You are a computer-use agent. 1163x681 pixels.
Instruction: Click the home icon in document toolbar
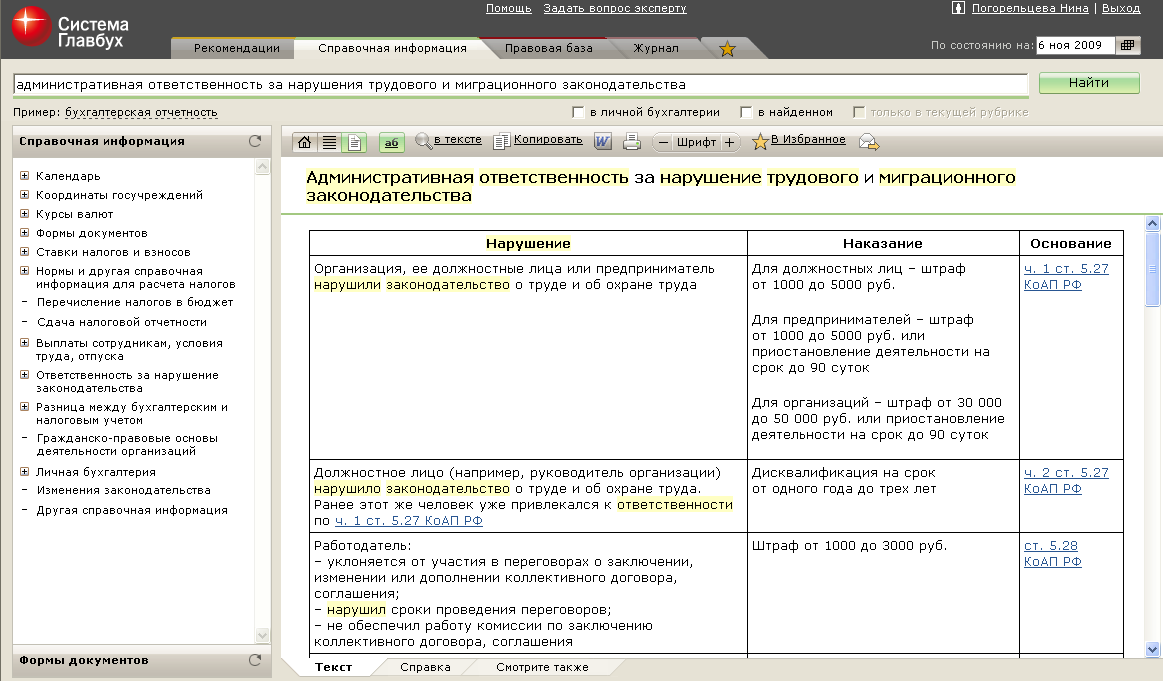coord(305,143)
